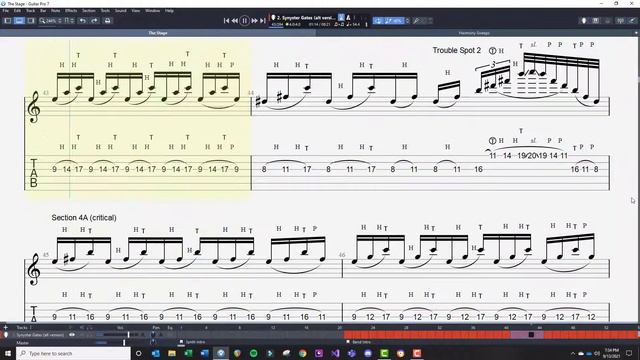Jump to the last bar of the score

(x=263, y=20)
